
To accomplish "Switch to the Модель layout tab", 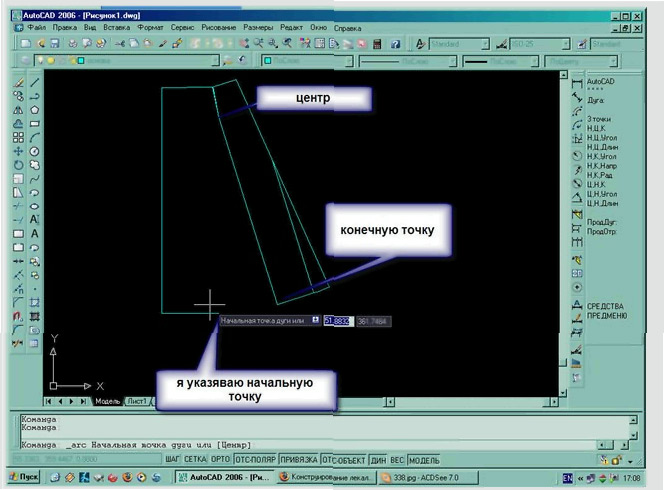I will 107,401.
